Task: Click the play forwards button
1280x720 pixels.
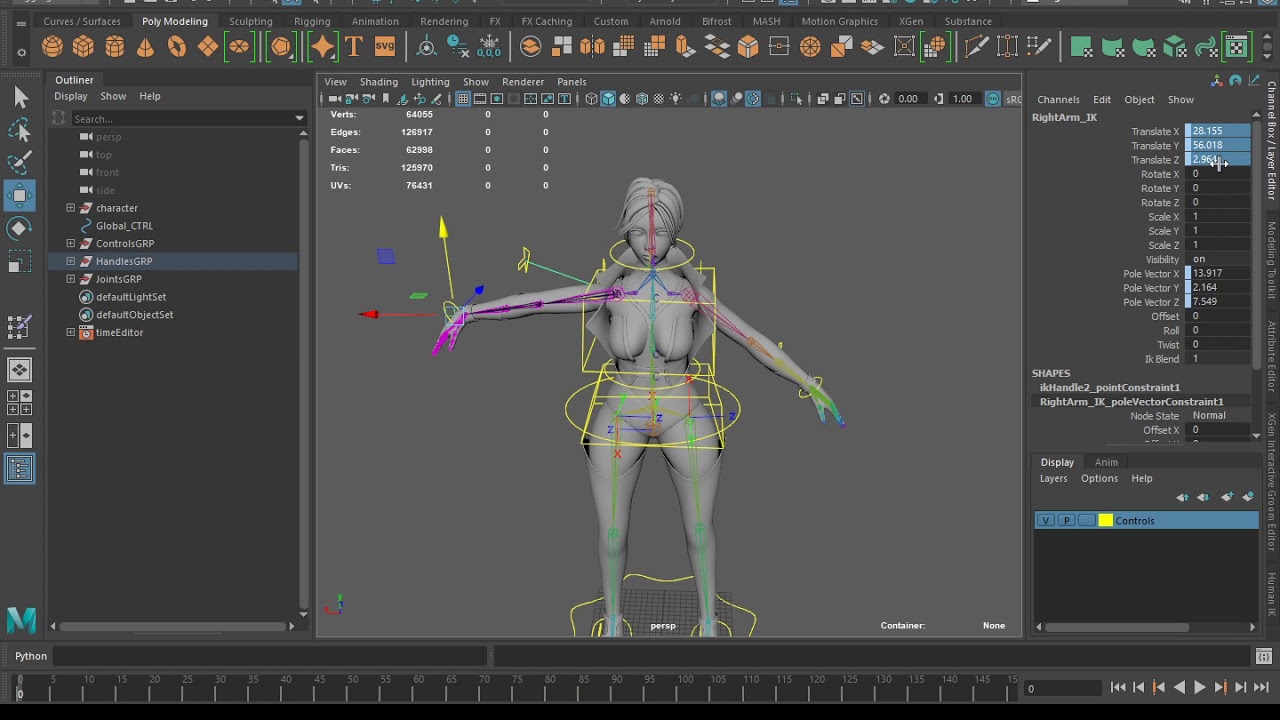Action: pyautogui.click(x=1199, y=687)
